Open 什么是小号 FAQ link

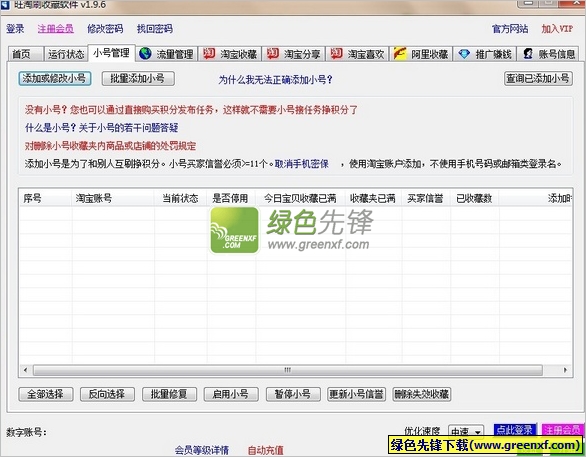101,128
